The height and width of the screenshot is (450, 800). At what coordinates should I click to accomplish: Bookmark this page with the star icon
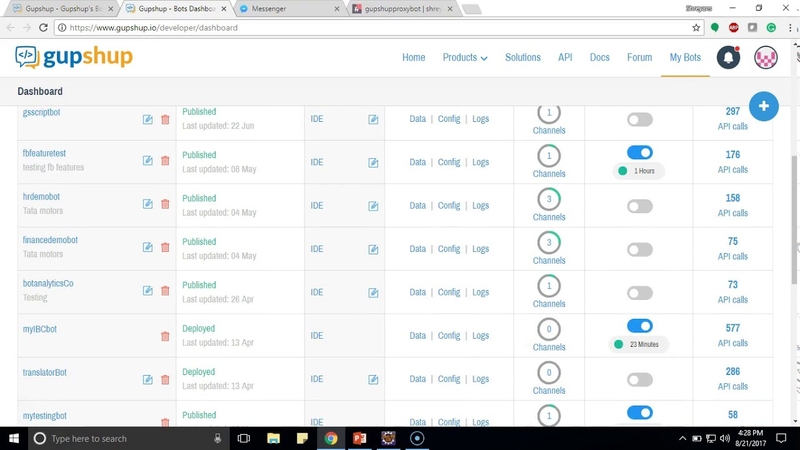[696, 28]
